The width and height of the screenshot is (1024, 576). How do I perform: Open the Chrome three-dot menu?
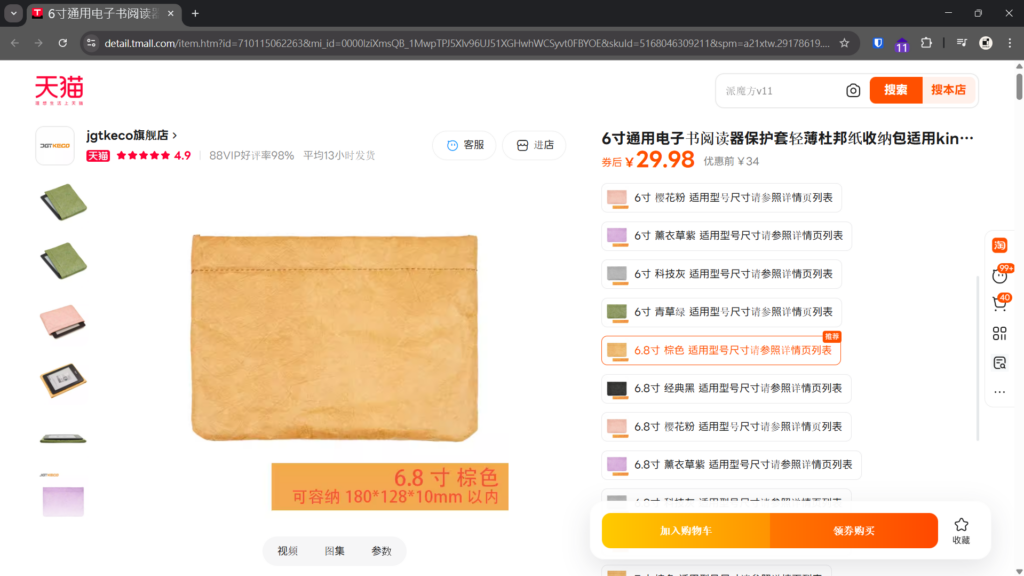1009,43
